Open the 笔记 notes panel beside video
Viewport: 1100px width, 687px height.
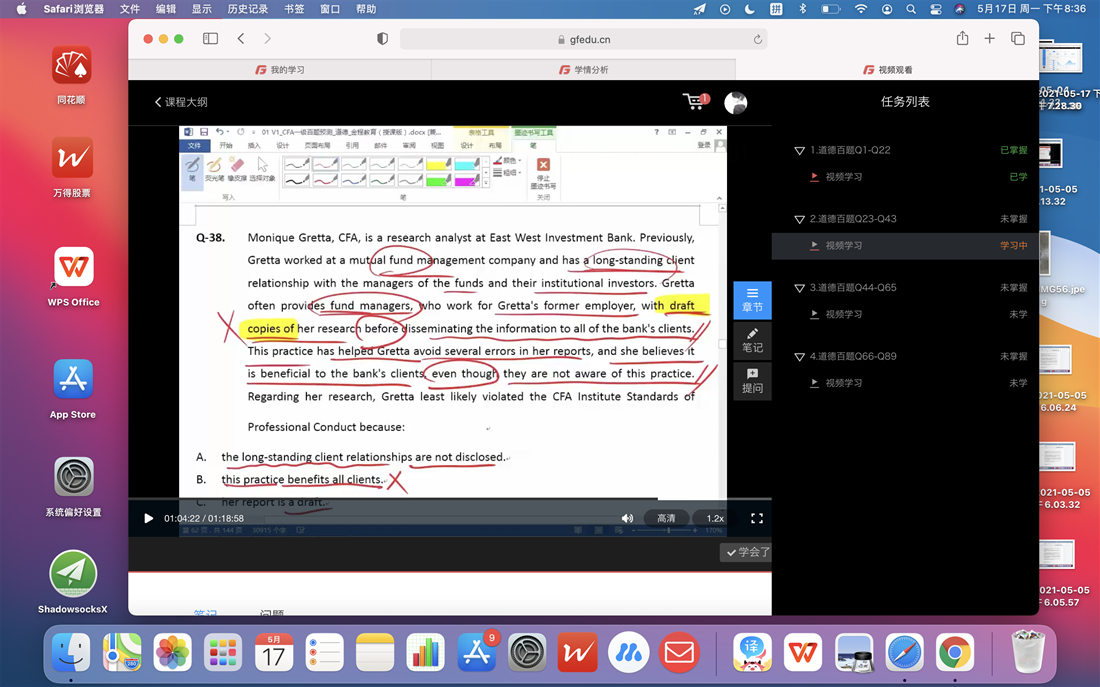752,340
